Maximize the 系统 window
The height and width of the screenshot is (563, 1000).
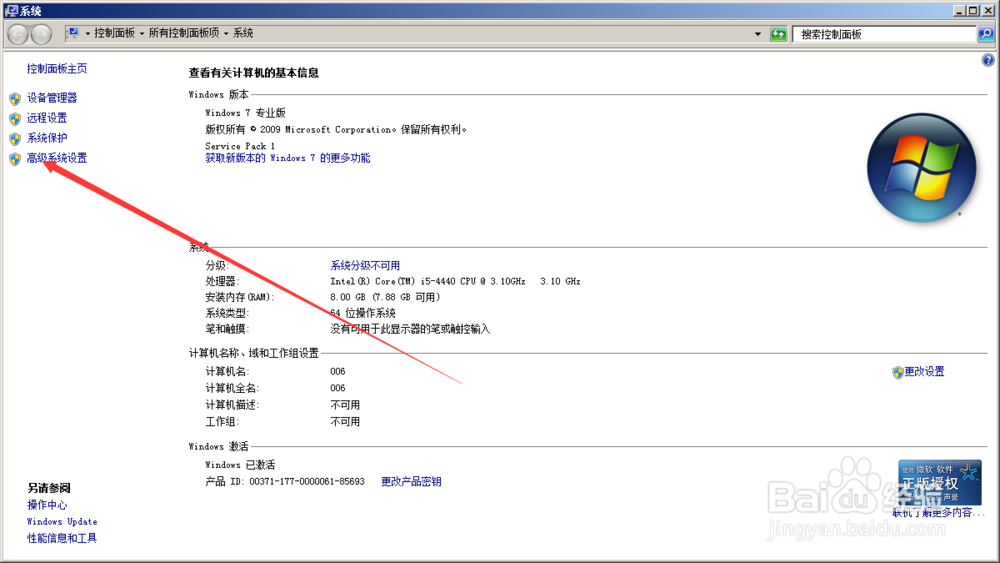tap(973, 10)
